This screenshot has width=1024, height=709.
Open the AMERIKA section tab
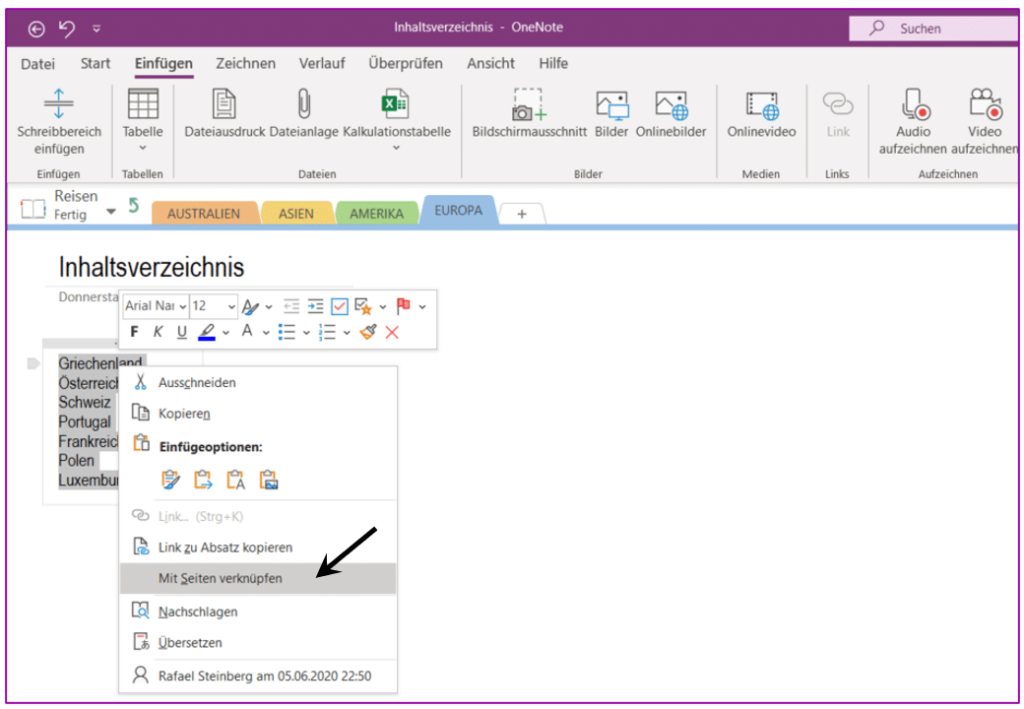(x=377, y=213)
